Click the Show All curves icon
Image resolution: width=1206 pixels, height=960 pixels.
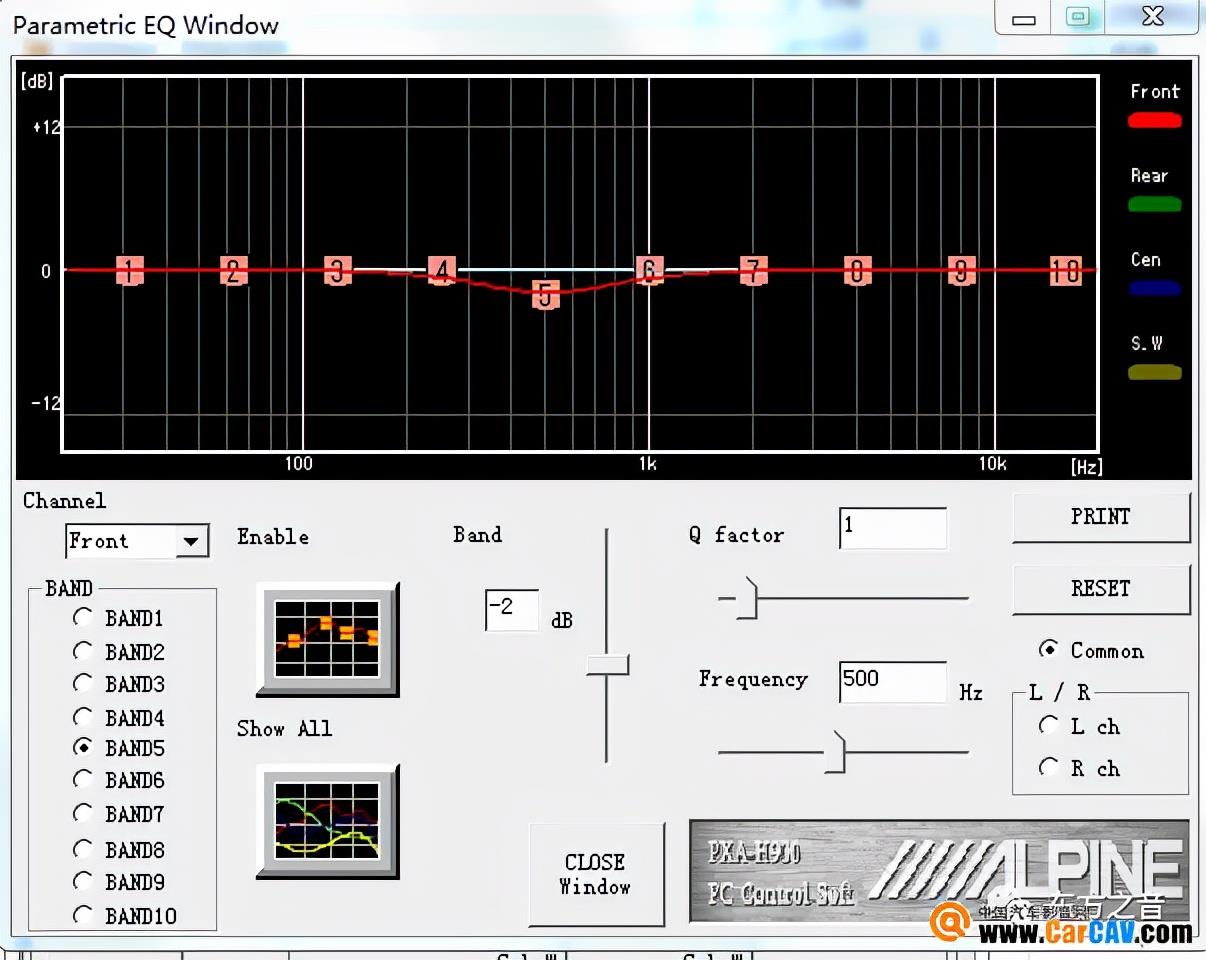(327, 820)
